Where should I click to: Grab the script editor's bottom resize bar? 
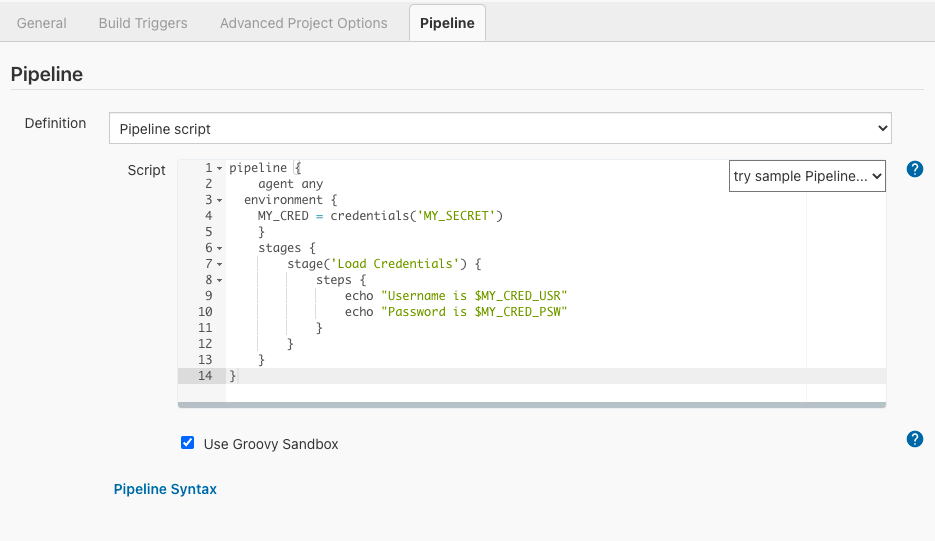pos(531,405)
